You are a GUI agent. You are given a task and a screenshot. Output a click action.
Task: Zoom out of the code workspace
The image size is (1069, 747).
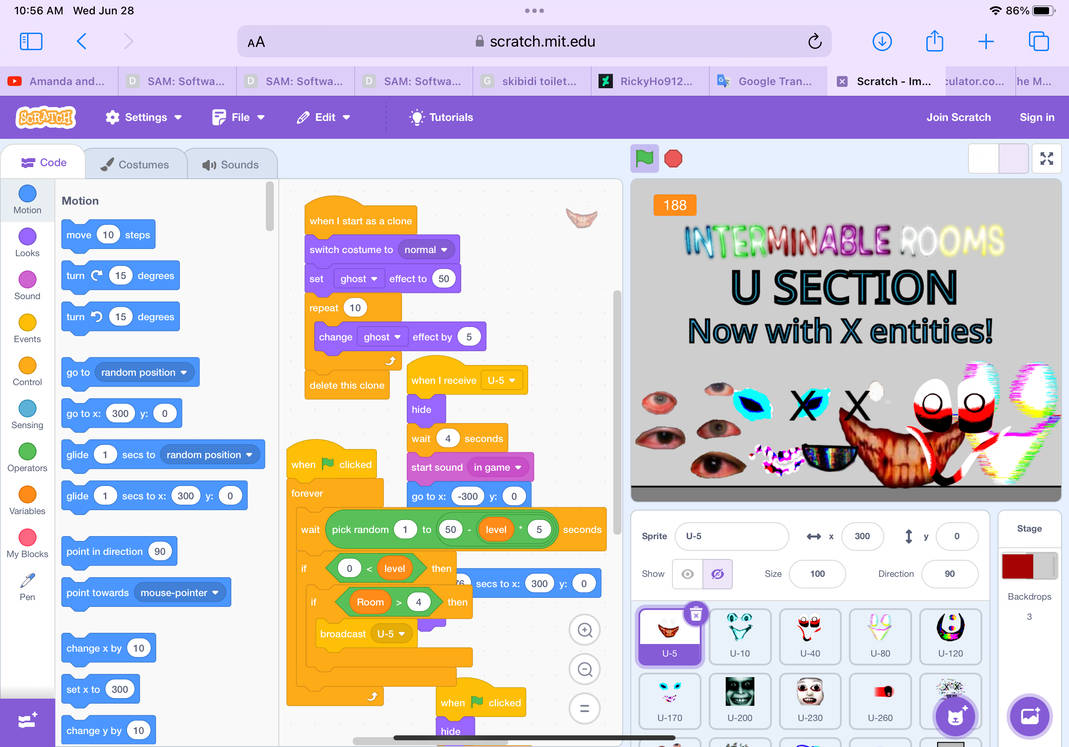(584, 669)
